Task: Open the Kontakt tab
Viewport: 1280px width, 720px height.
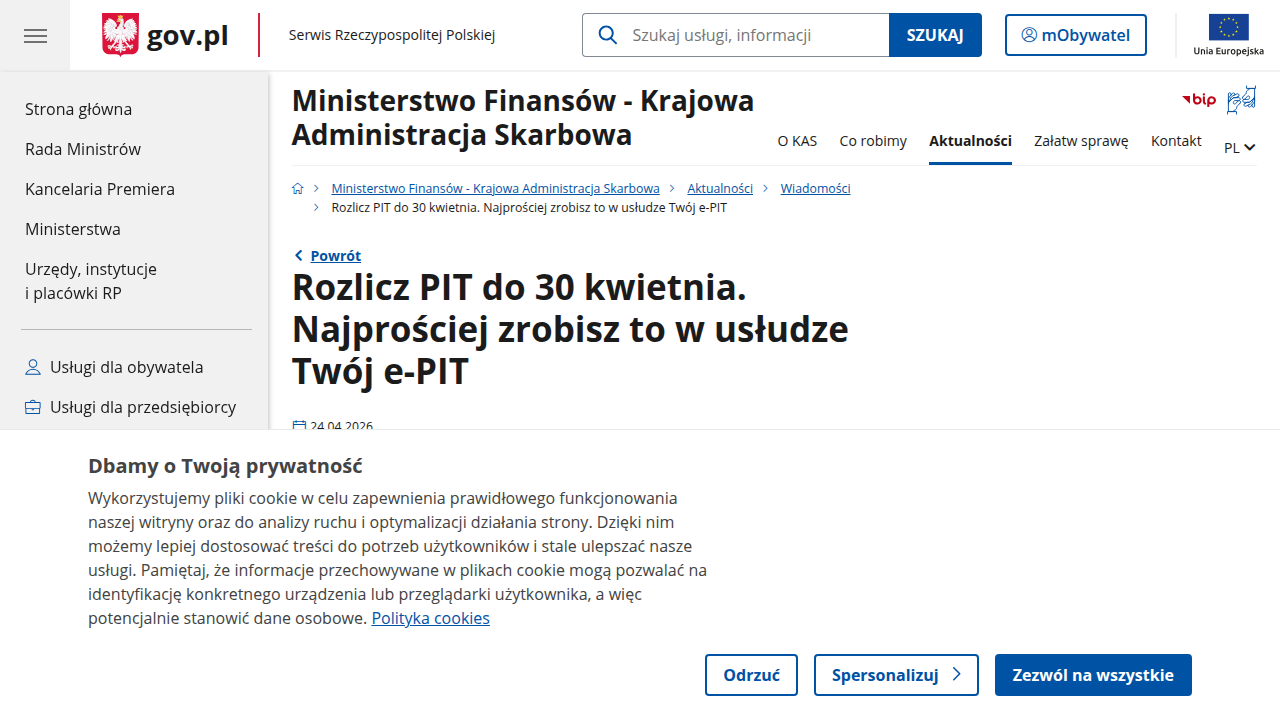Action: [1176, 141]
